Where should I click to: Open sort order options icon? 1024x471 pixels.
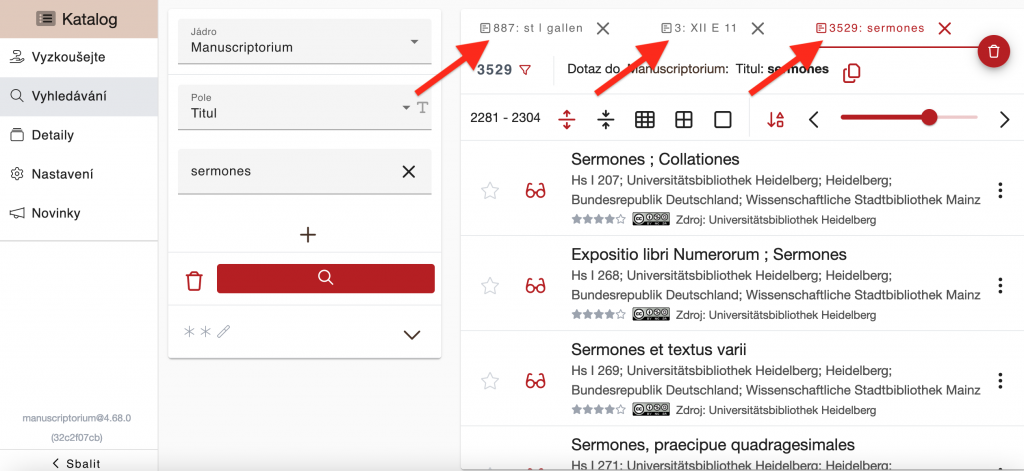click(x=776, y=119)
